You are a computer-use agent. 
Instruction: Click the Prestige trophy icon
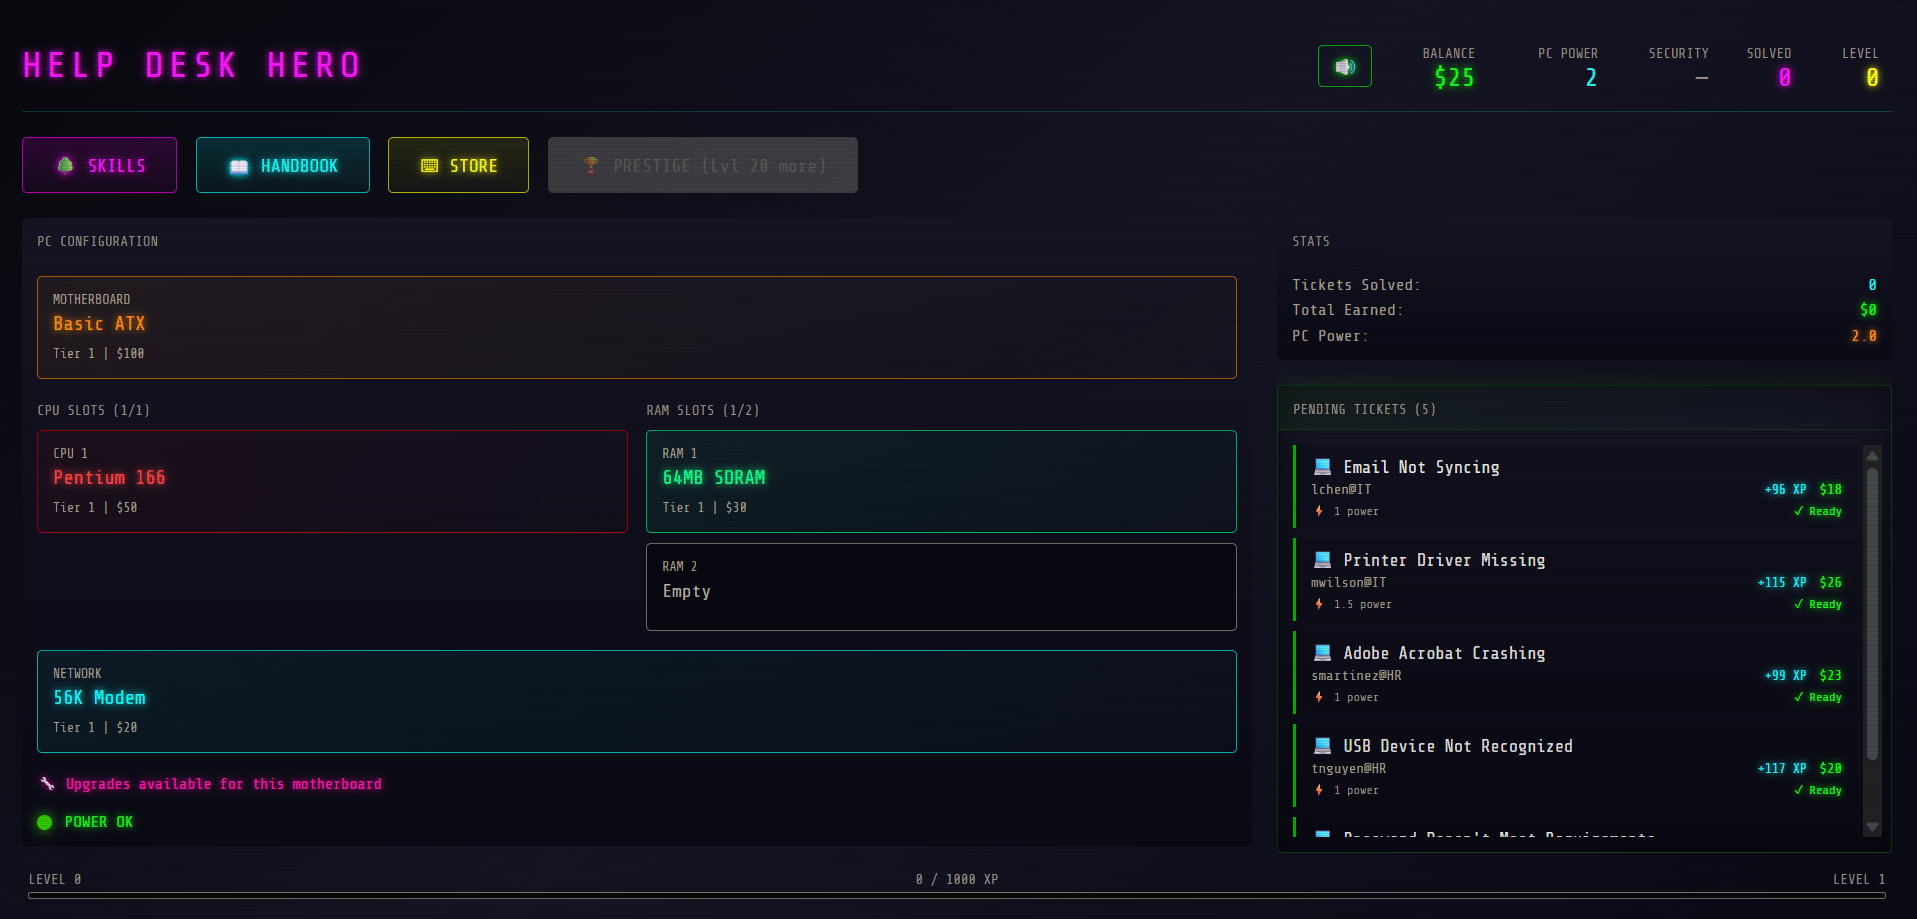pos(591,165)
